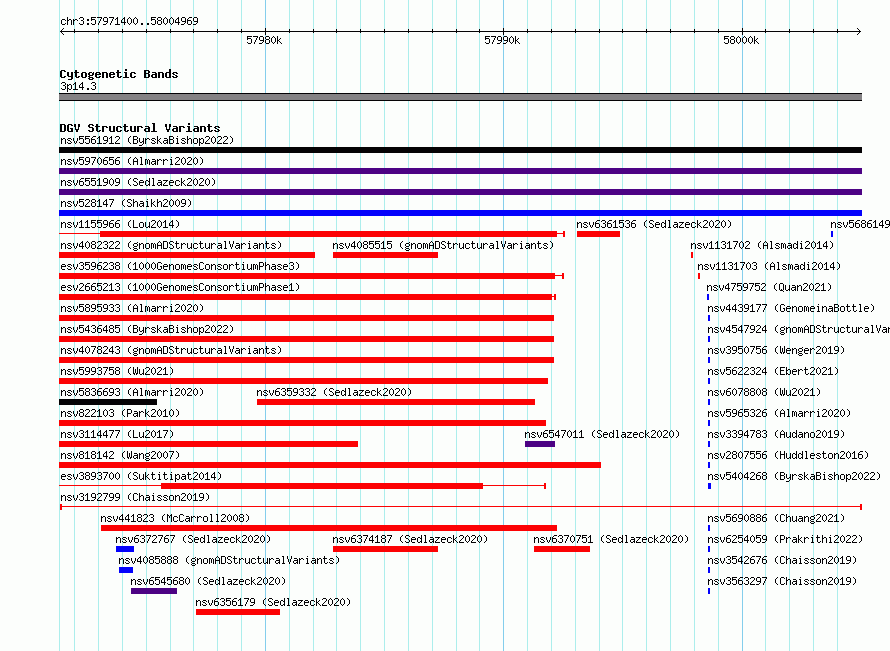Open variant nsv3394783 (Audano2019) label
This screenshot has height=651, width=890.
pyautogui.click(x=776, y=434)
